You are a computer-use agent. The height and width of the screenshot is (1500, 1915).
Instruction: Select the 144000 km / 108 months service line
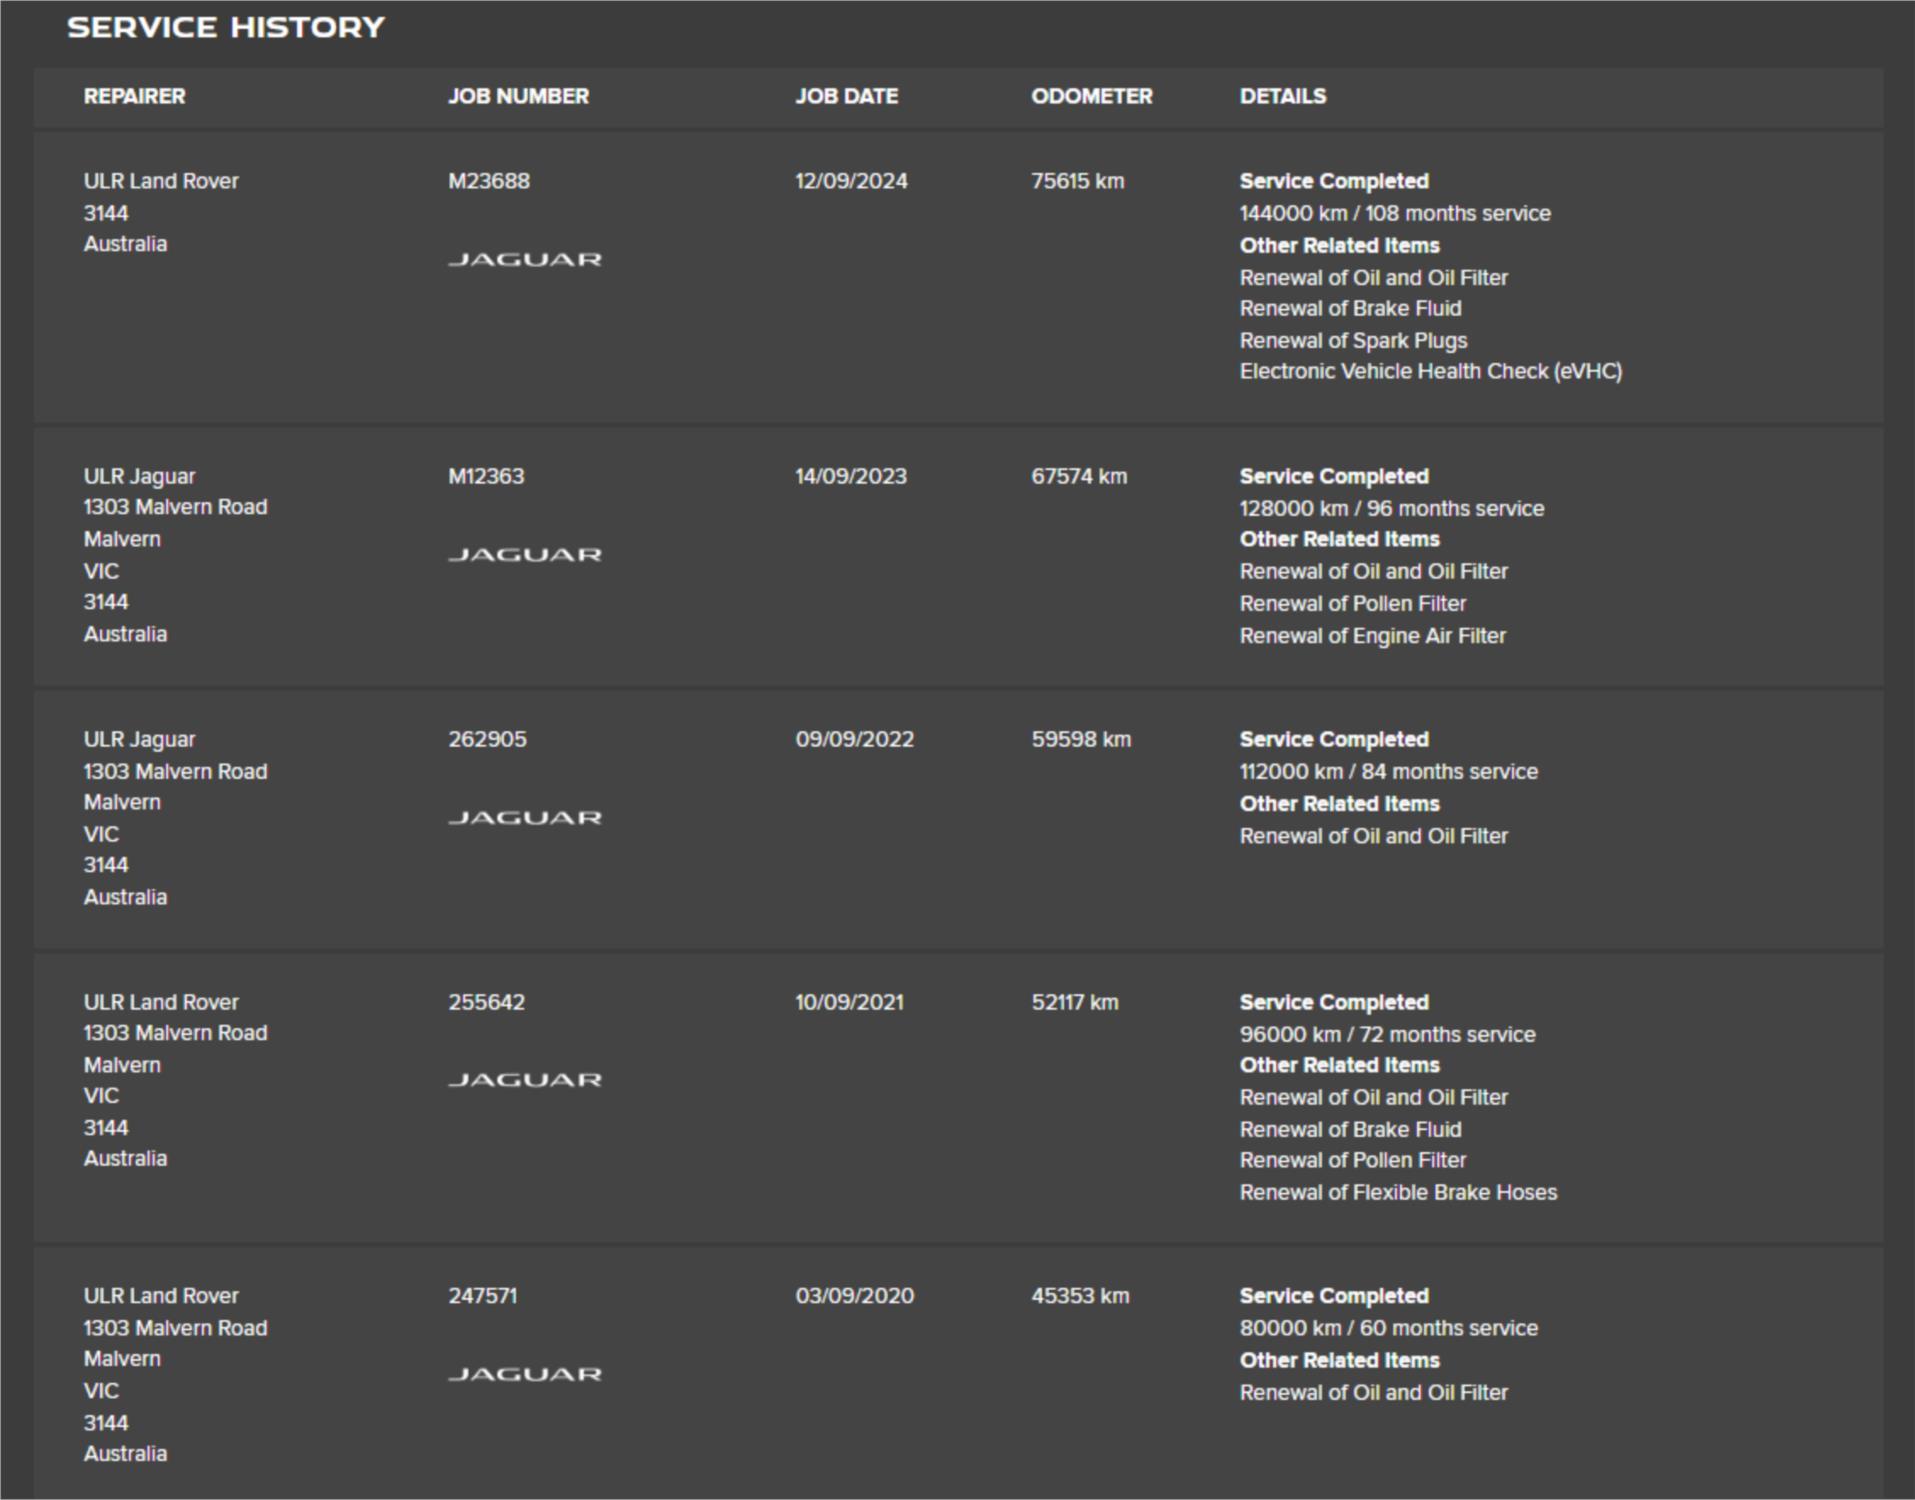tap(1395, 213)
